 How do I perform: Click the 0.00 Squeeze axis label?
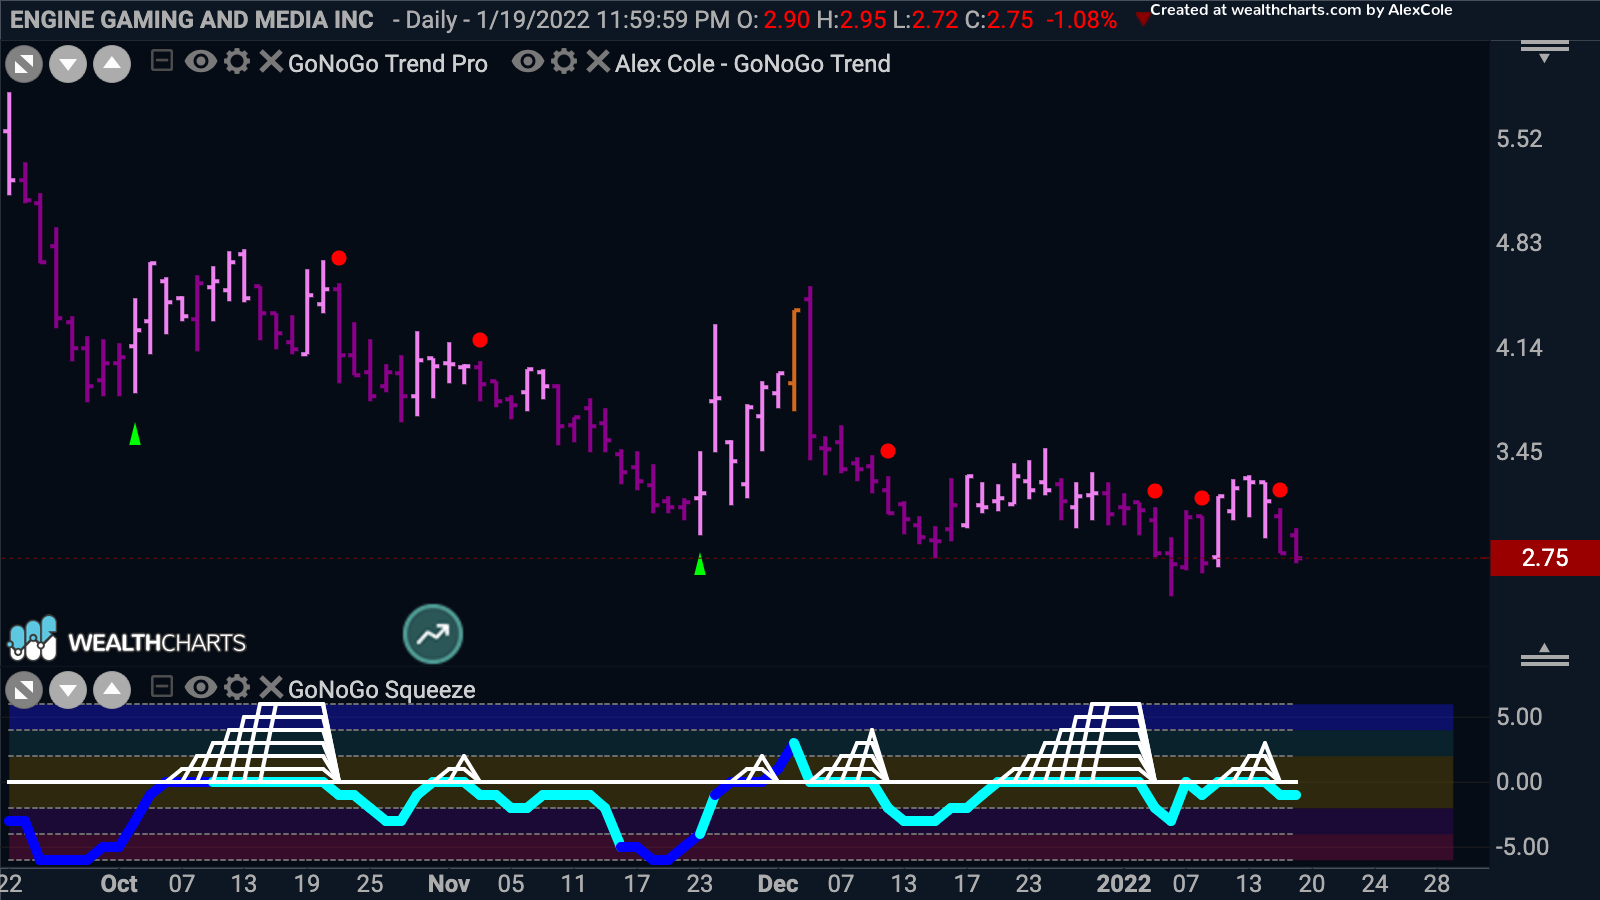[1519, 782]
